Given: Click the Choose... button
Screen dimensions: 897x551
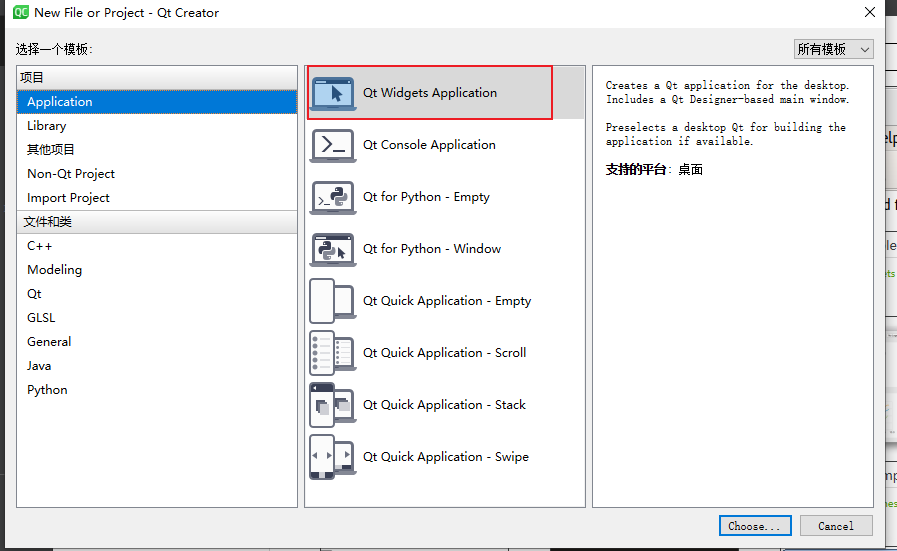Looking at the screenshot, I should pyautogui.click(x=755, y=526).
